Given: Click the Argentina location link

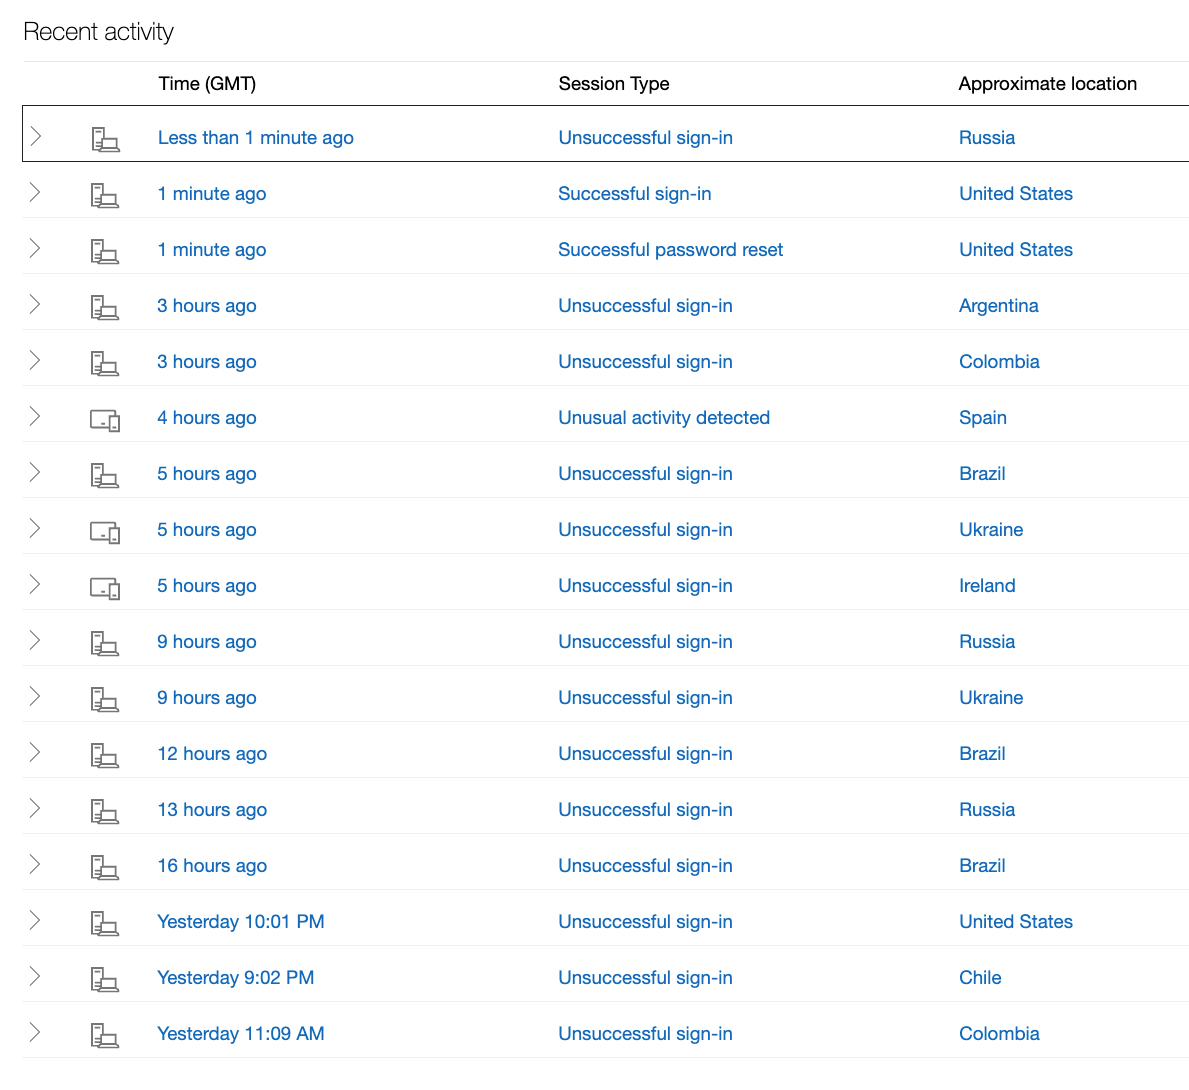Looking at the screenshot, I should (998, 306).
